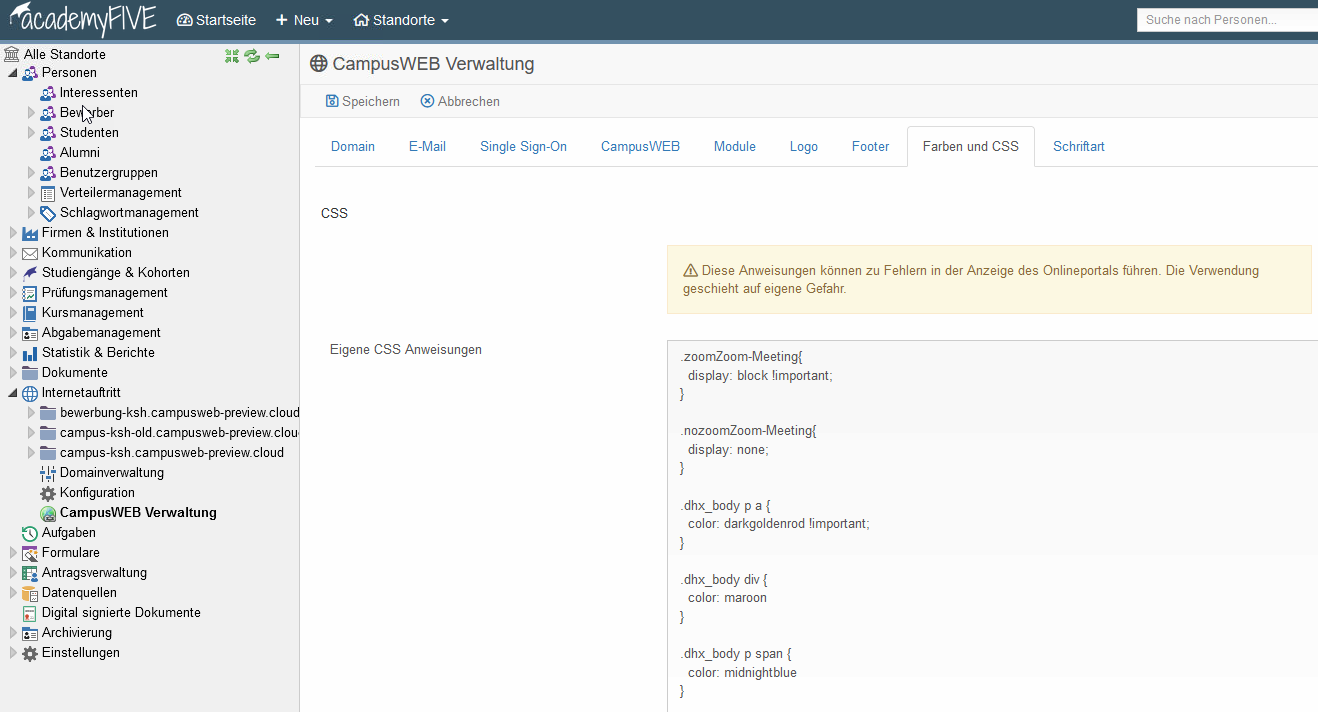The image size is (1318, 712).
Task: Click the Schlagwortmanagement tag icon
Action: (x=48, y=213)
